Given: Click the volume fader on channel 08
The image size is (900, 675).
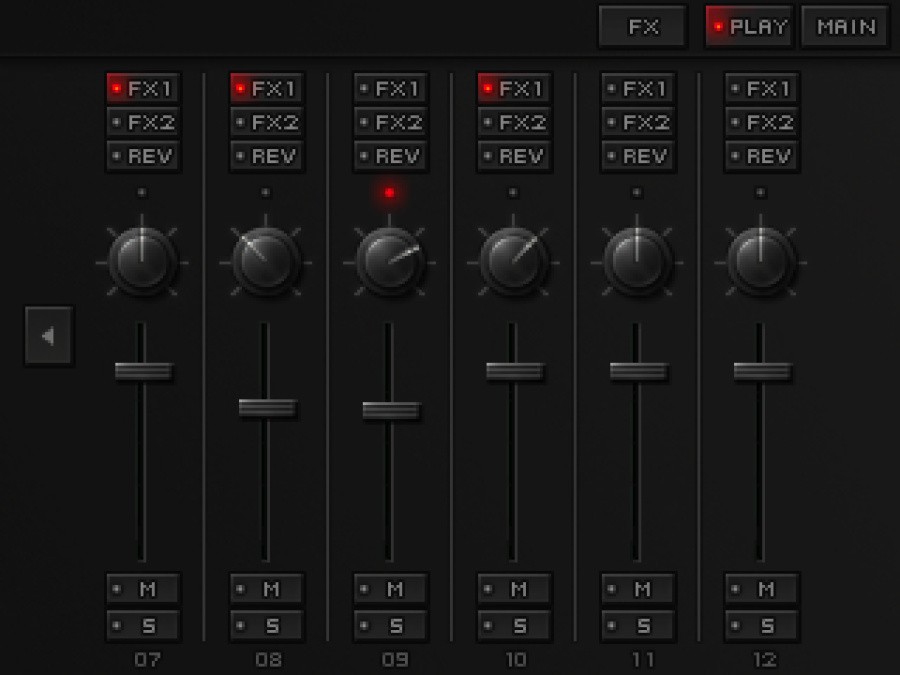Looking at the screenshot, I should pyautogui.click(x=266, y=405).
